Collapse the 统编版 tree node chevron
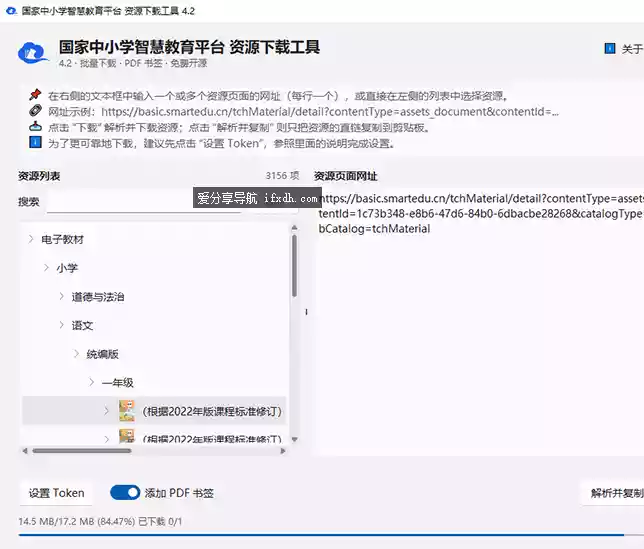Image resolution: width=644 pixels, height=549 pixels. 76,354
